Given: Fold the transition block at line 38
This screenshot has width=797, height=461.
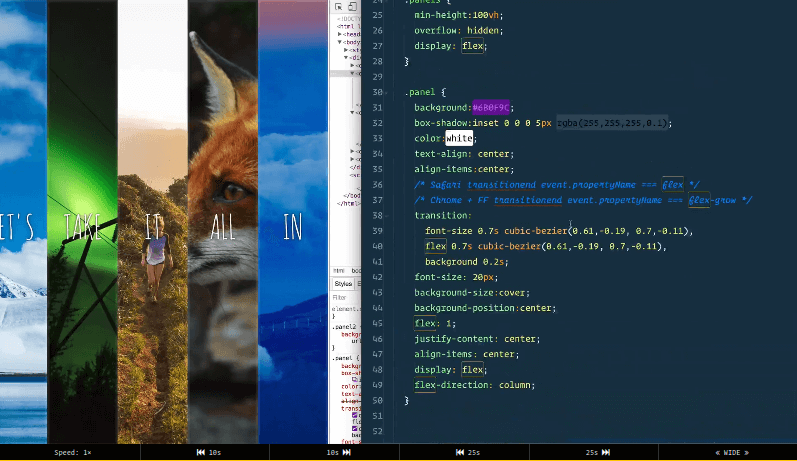Looking at the screenshot, I should (x=387, y=216).
